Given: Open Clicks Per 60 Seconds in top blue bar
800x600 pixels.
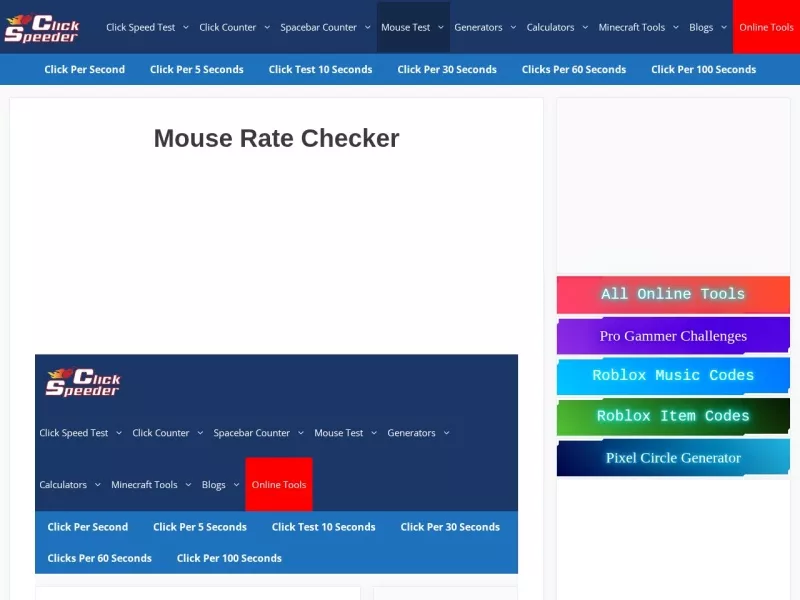Looking at the screenshot, I should click(x=573, y=69).
